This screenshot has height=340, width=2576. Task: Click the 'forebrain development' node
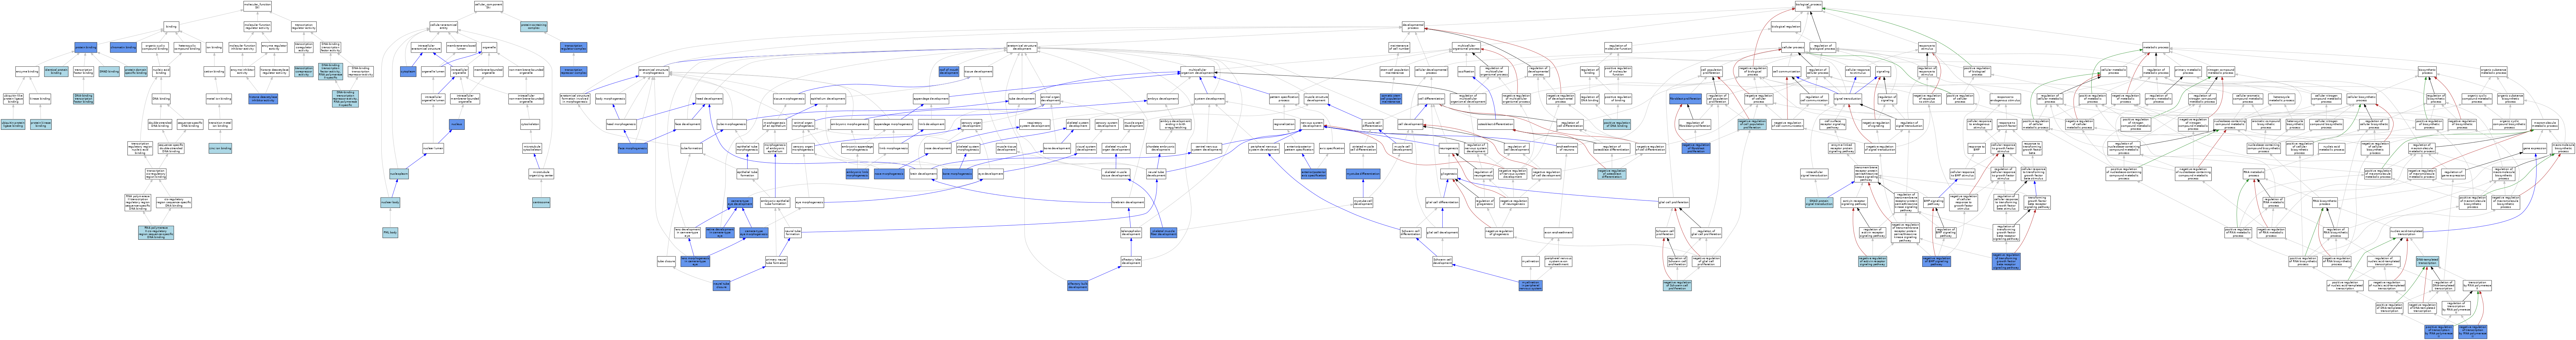tap(1128, 202)
